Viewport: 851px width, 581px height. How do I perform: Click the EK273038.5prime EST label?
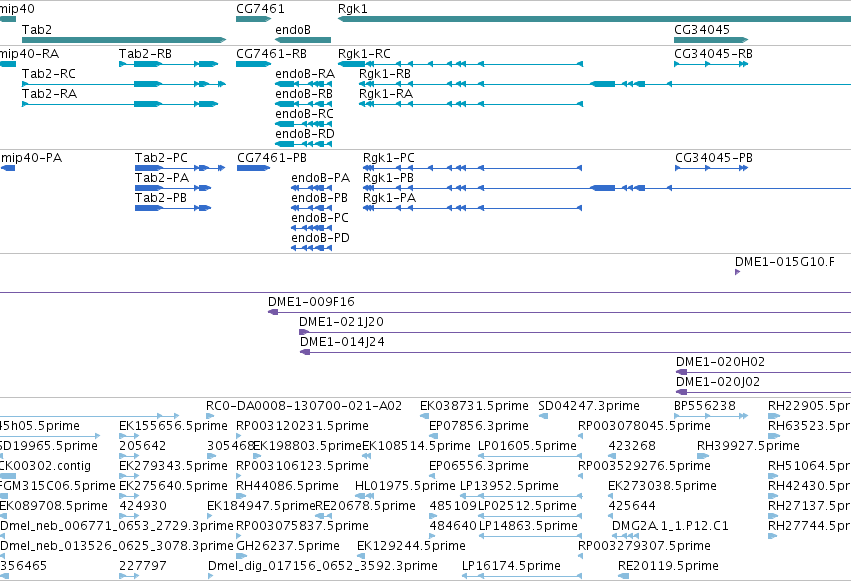(662, 486)
